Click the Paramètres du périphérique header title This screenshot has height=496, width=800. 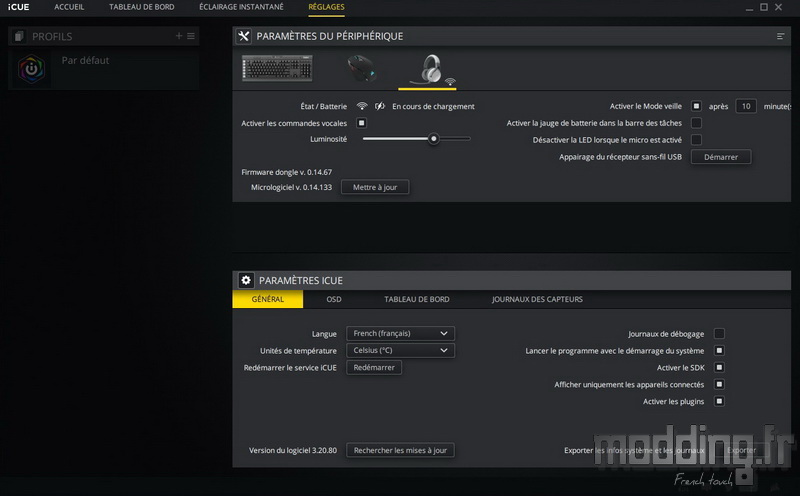pos(330,36)
